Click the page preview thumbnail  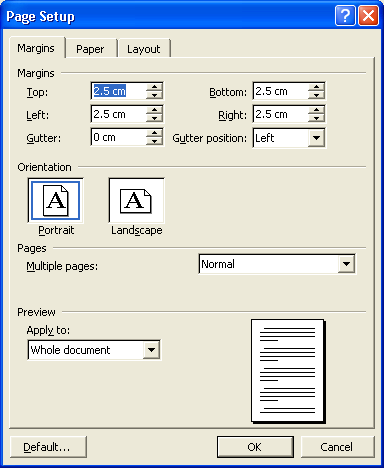pyautogui.click(x=288, y=371)
